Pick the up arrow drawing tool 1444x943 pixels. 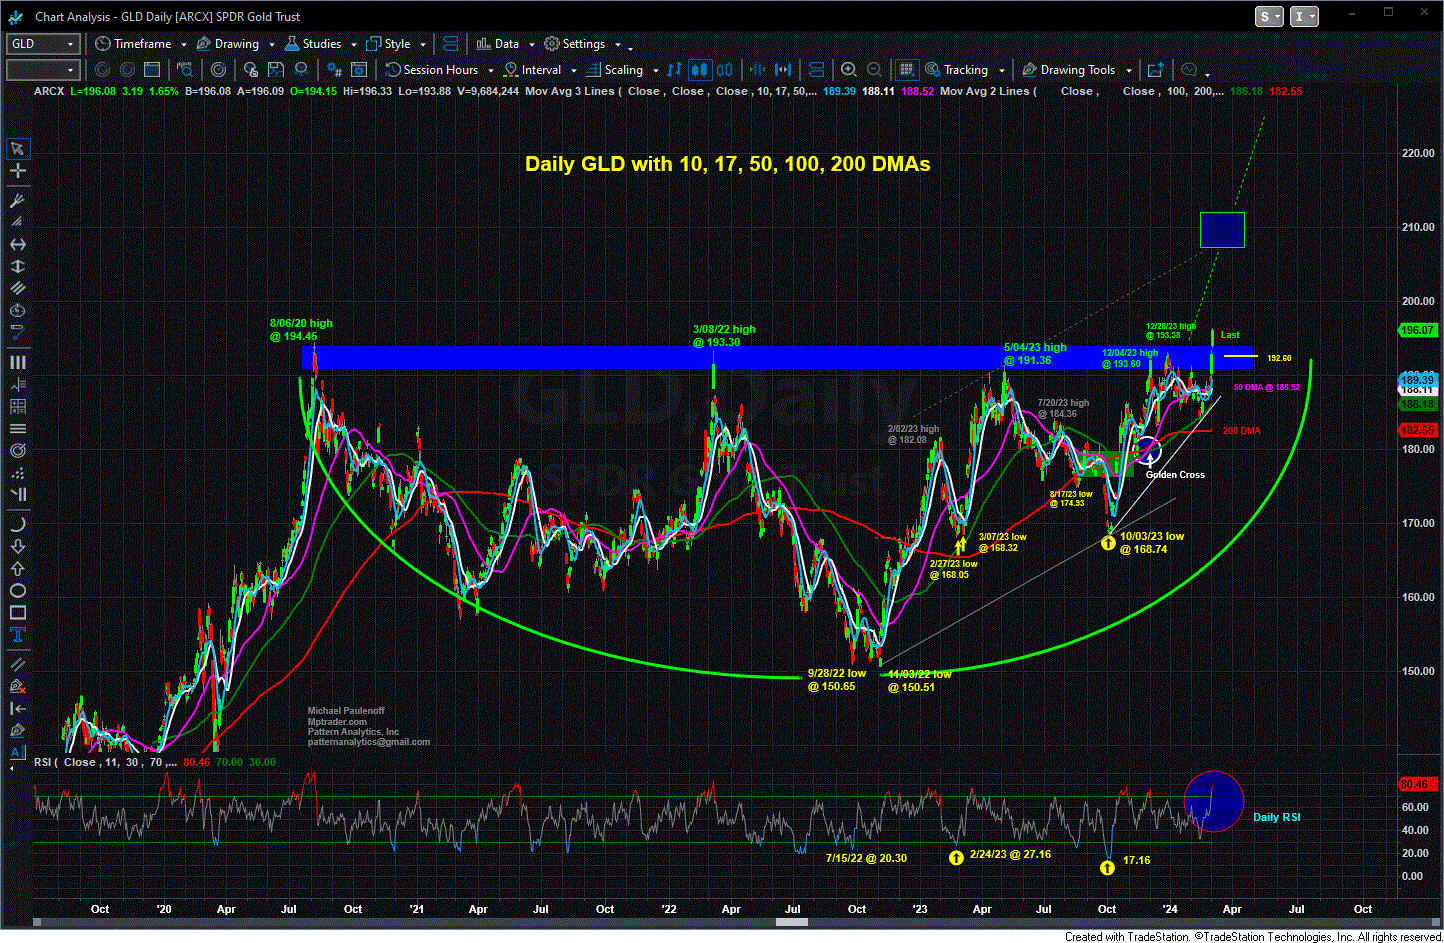tap(18, 569)
